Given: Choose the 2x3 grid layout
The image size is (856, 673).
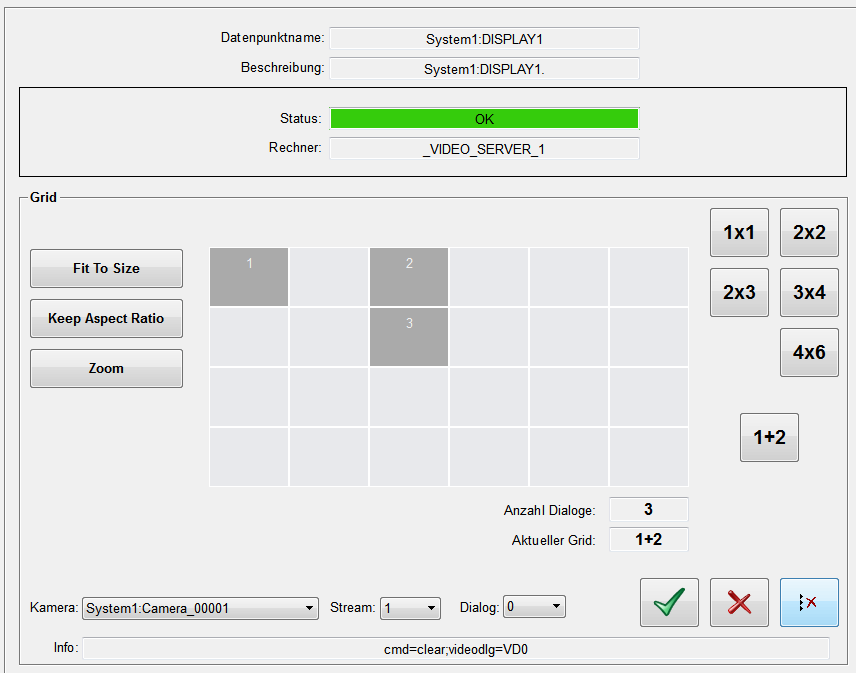Looking at the screenshot, I should pos(739,293).
